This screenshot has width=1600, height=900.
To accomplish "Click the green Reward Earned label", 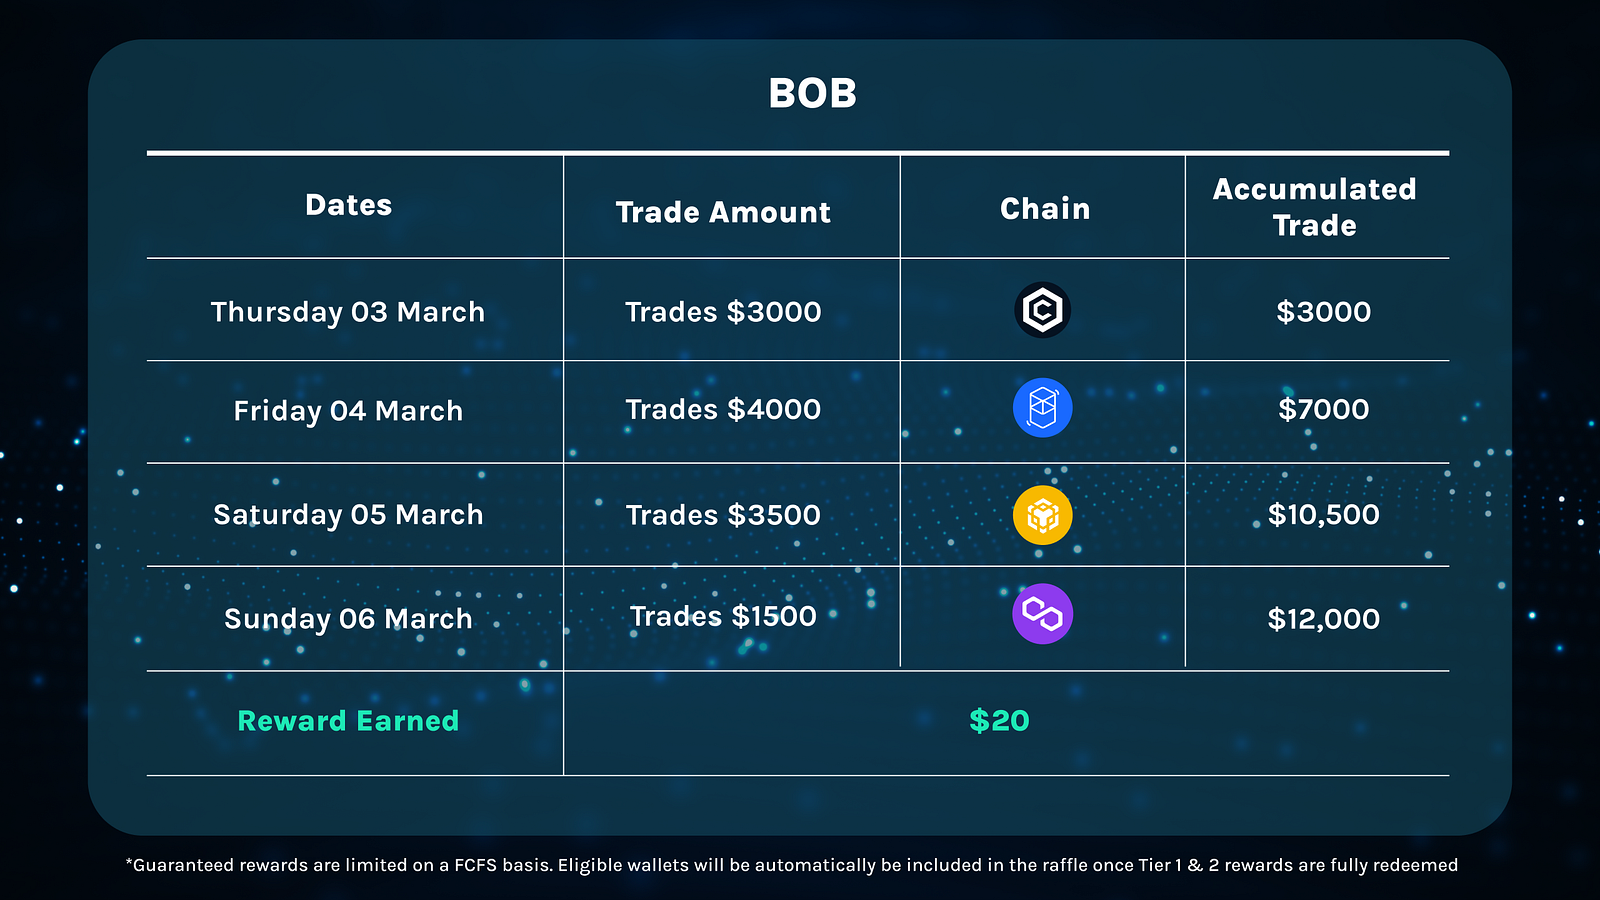I will pos(348,721).
